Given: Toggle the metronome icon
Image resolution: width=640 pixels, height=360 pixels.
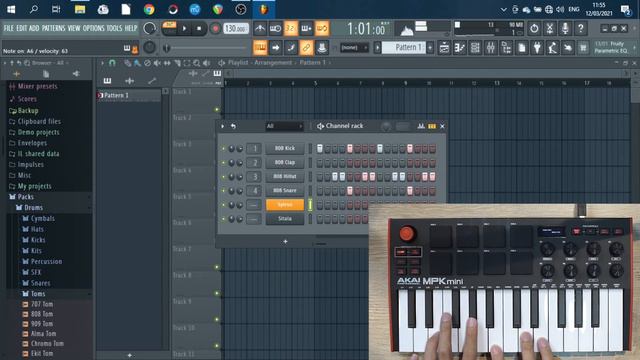Looking at the screenshot, I should pyautogui.click(x=260, y=28).
